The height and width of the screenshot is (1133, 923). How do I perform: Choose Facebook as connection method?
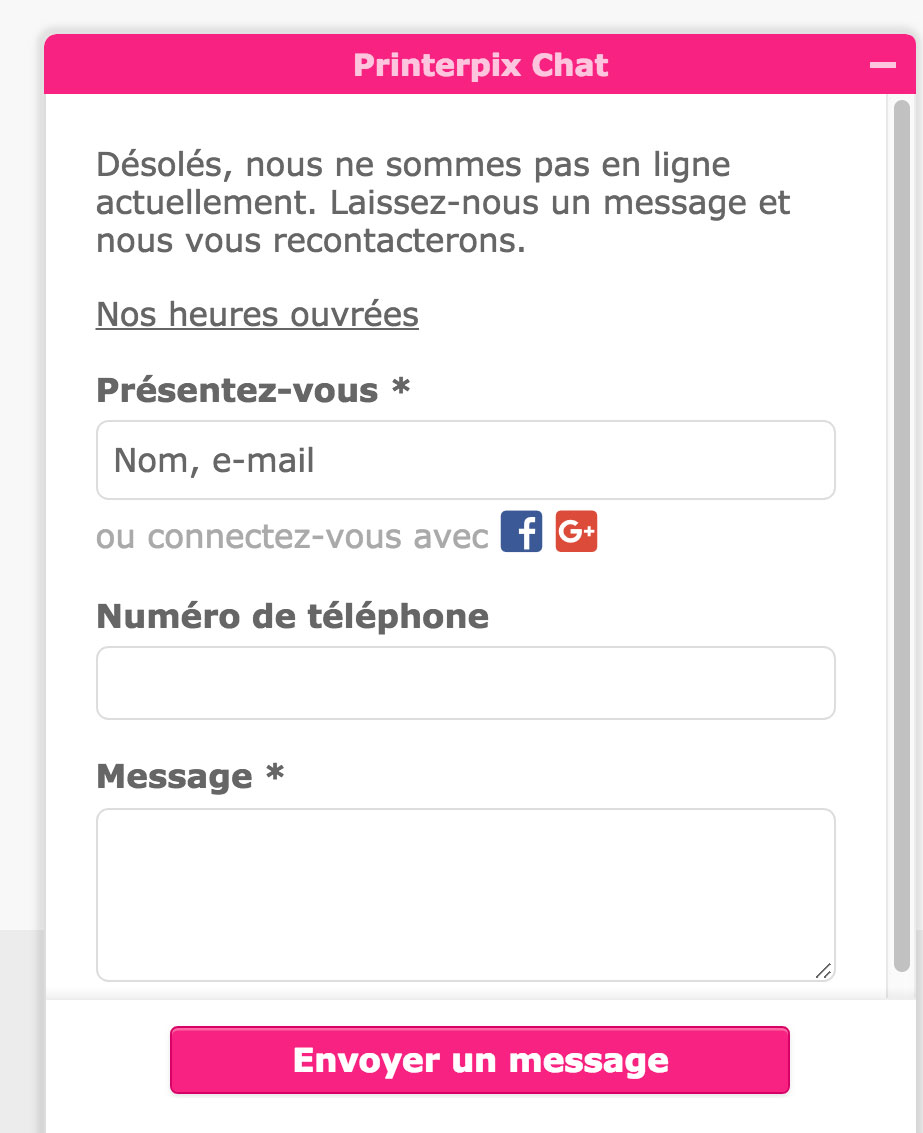(x=521, y=531)
